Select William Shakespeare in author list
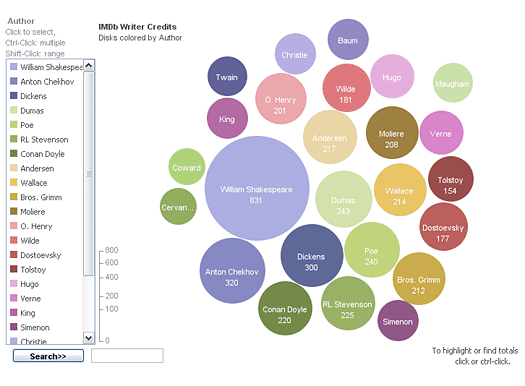This screenshot has height=386, width=525. coord(46,67)
